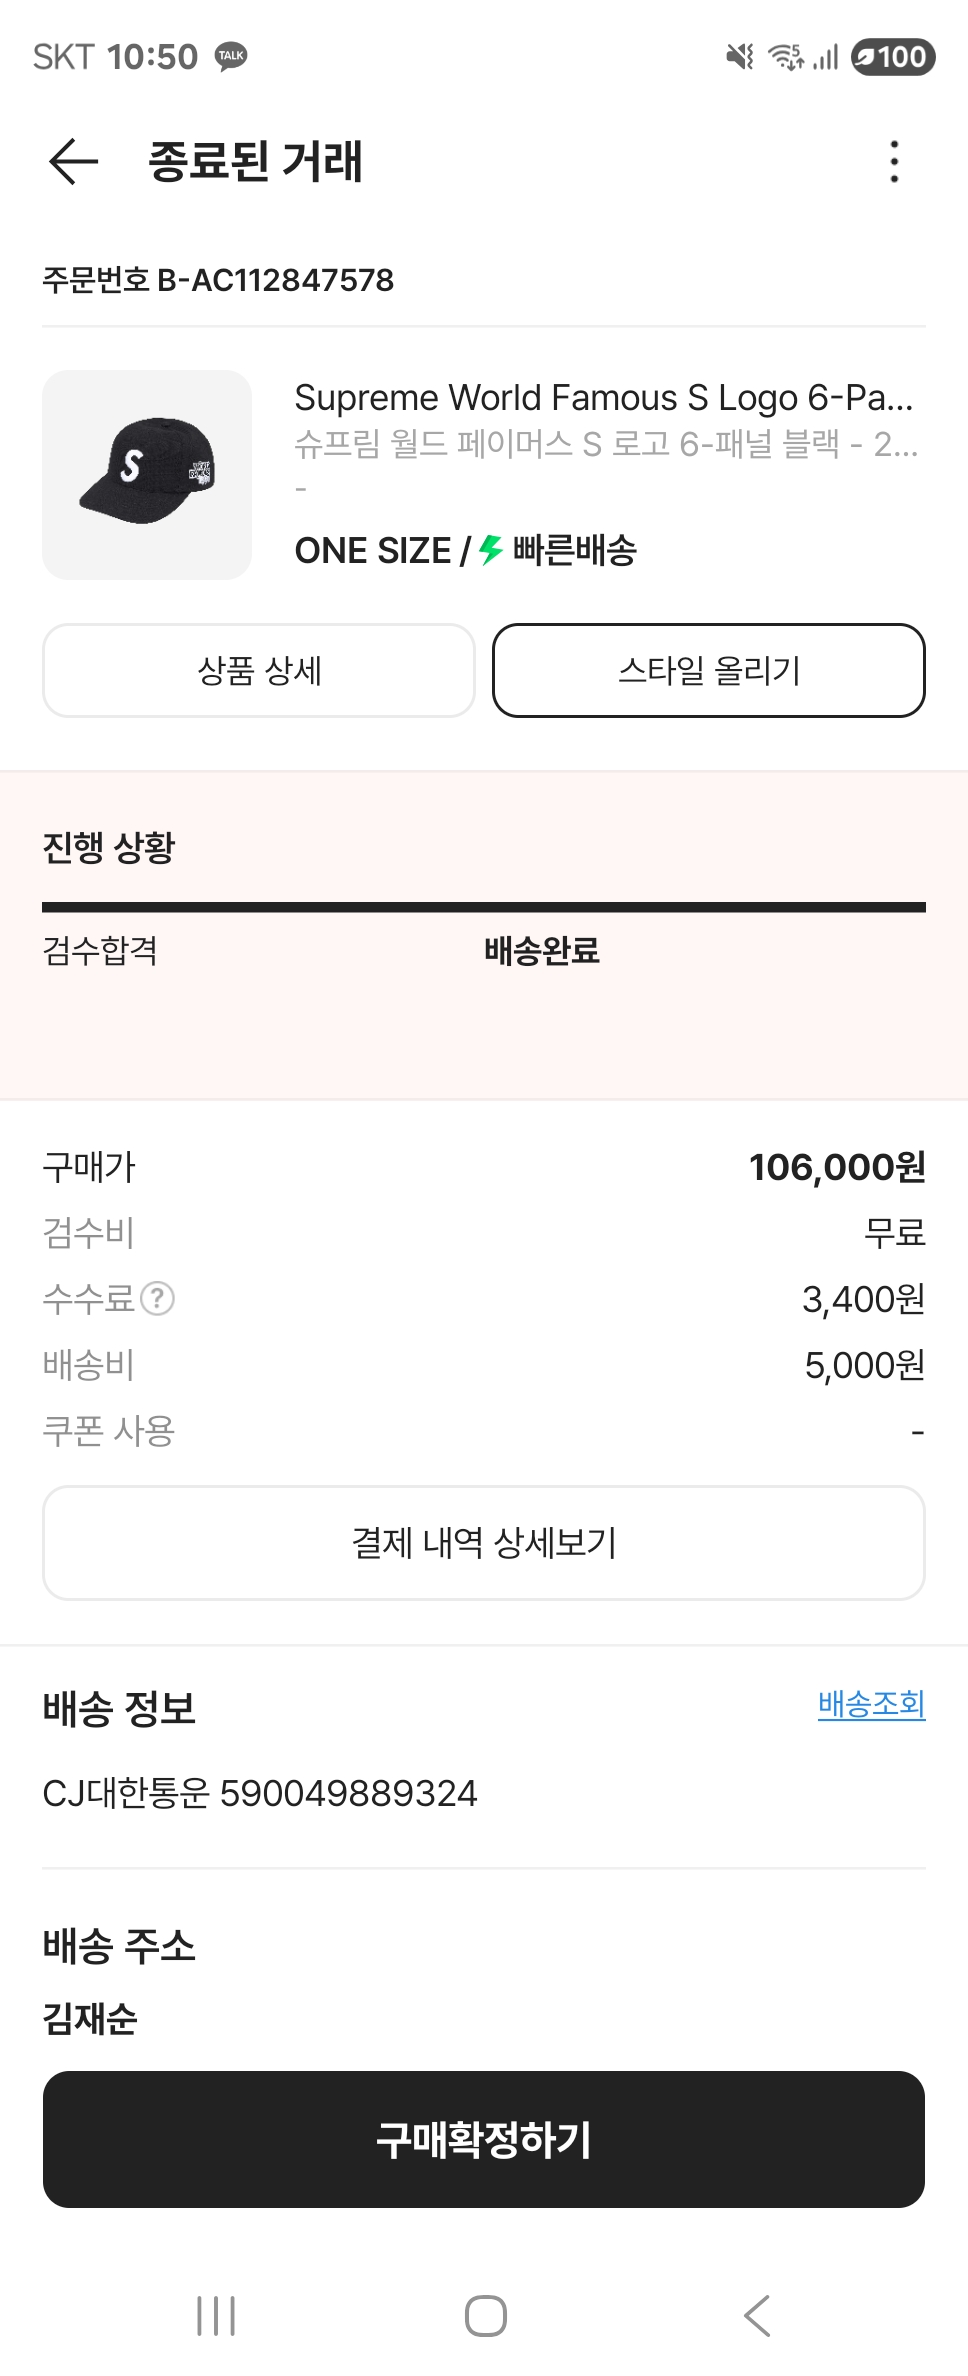Tap the muted sound status icon

click(x=740, y=57)
